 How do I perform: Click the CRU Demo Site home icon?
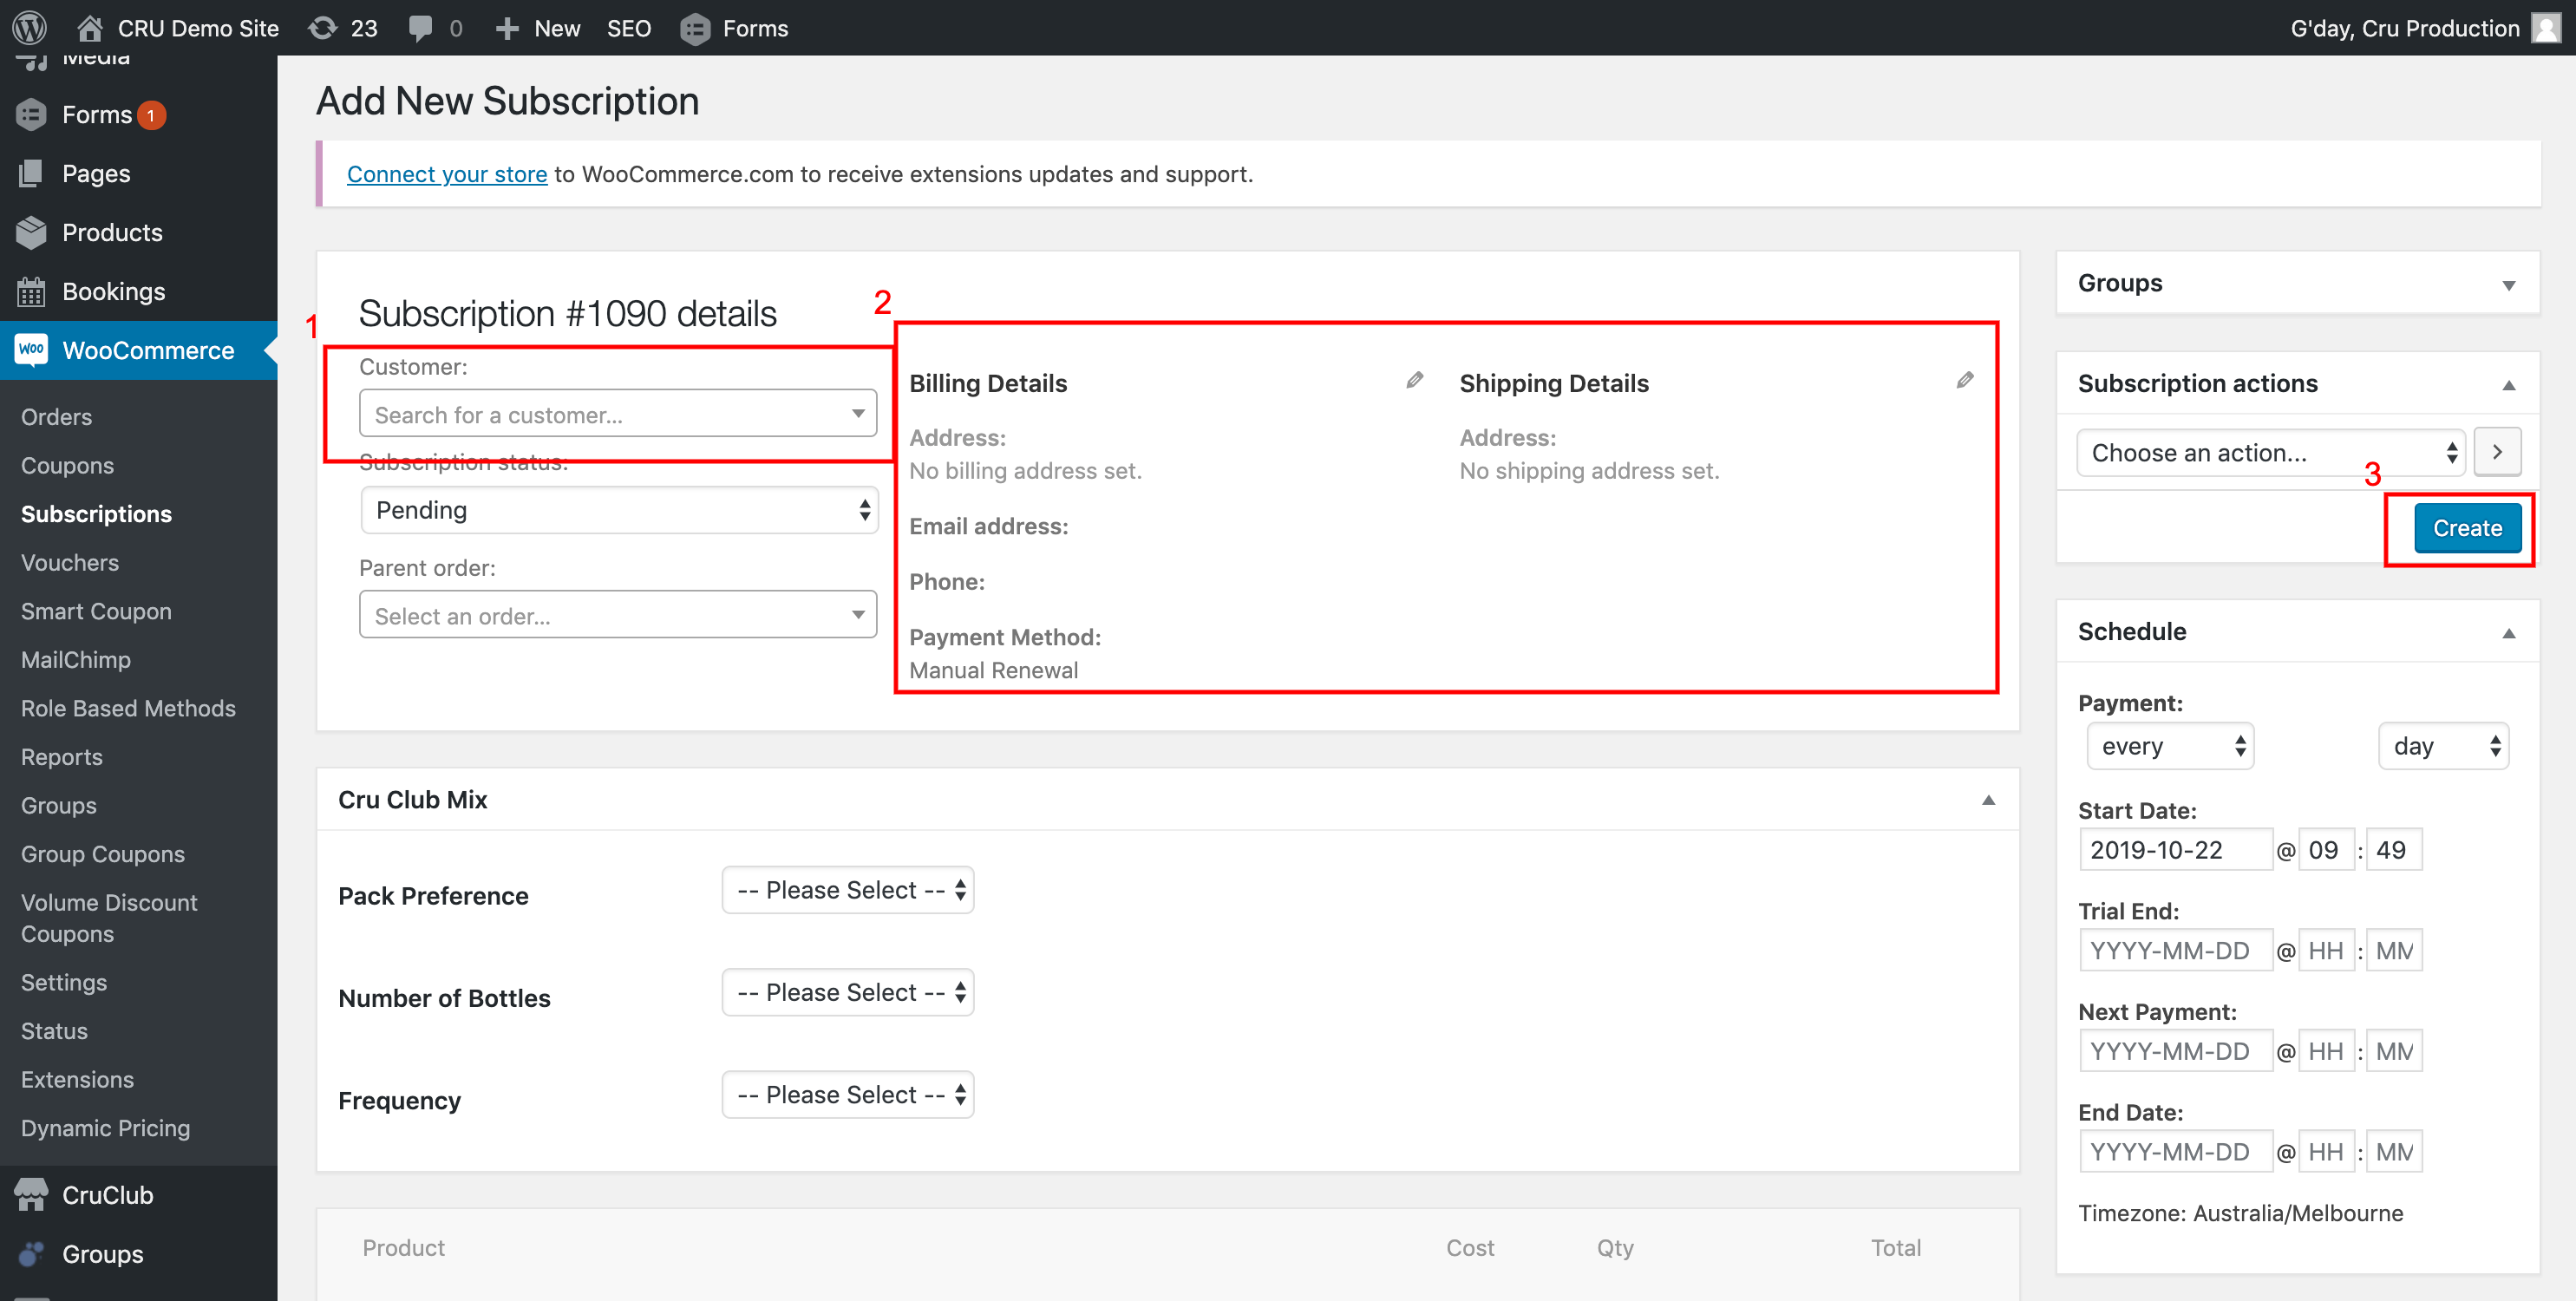(90, 27)
